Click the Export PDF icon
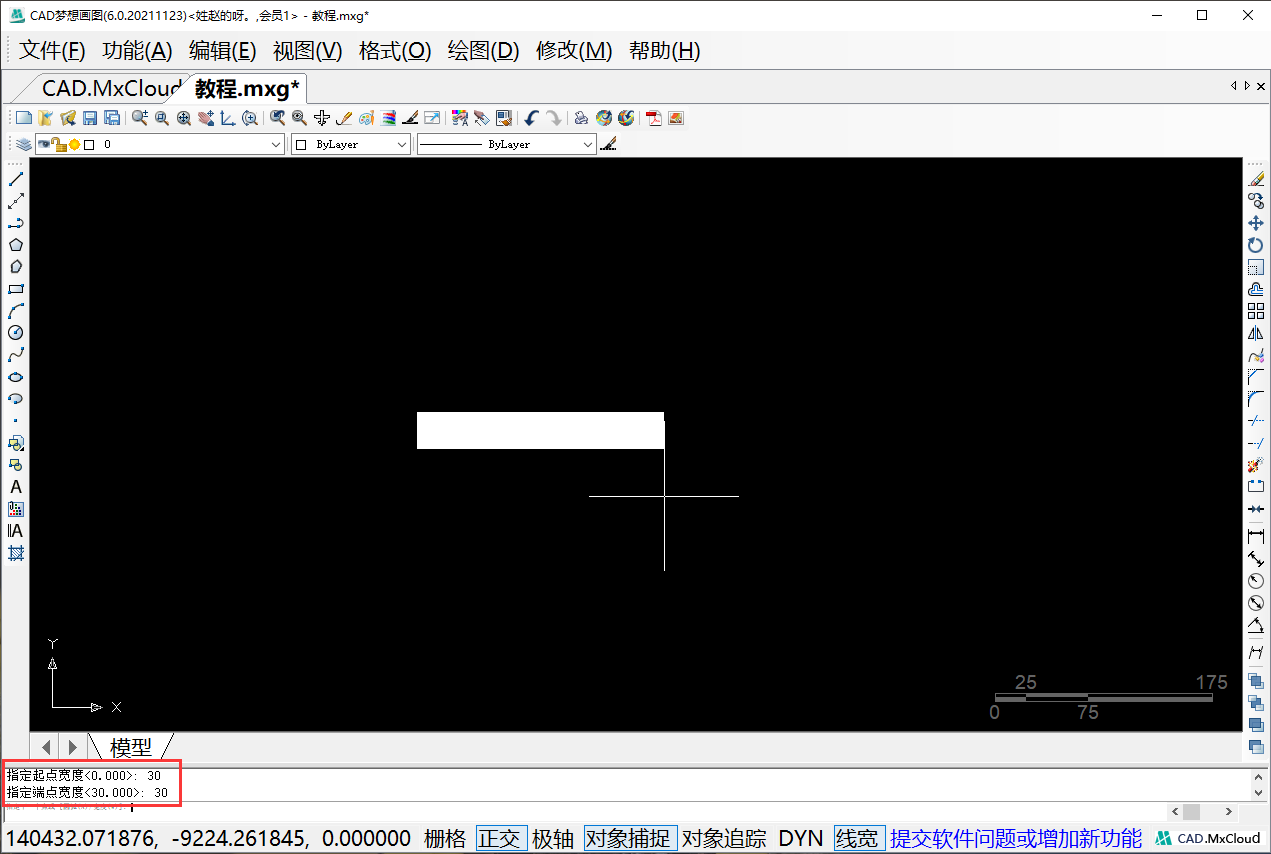 [x=654, y=118]
